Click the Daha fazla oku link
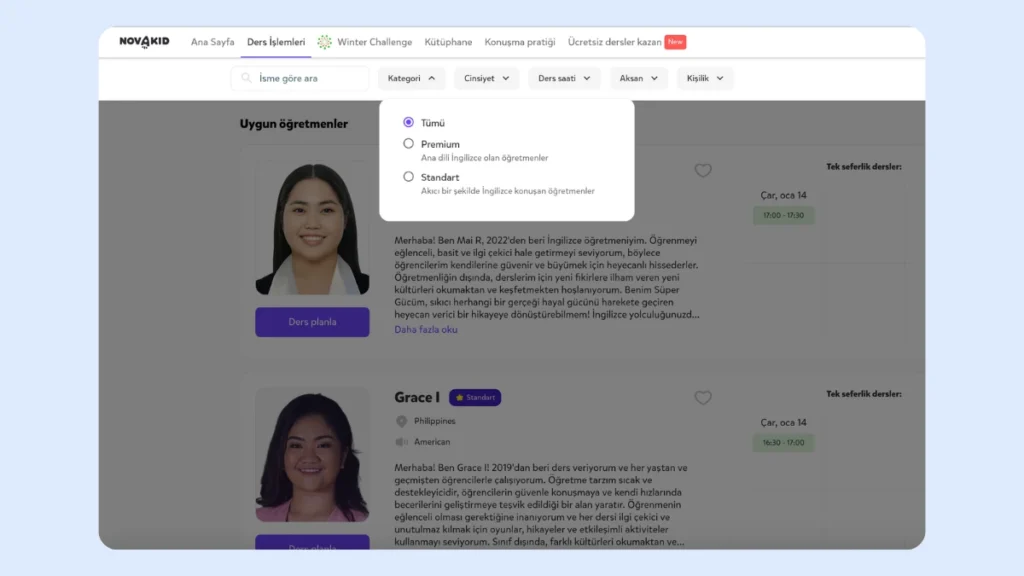This screenshot has width=1024, height=576. (426, 329)
